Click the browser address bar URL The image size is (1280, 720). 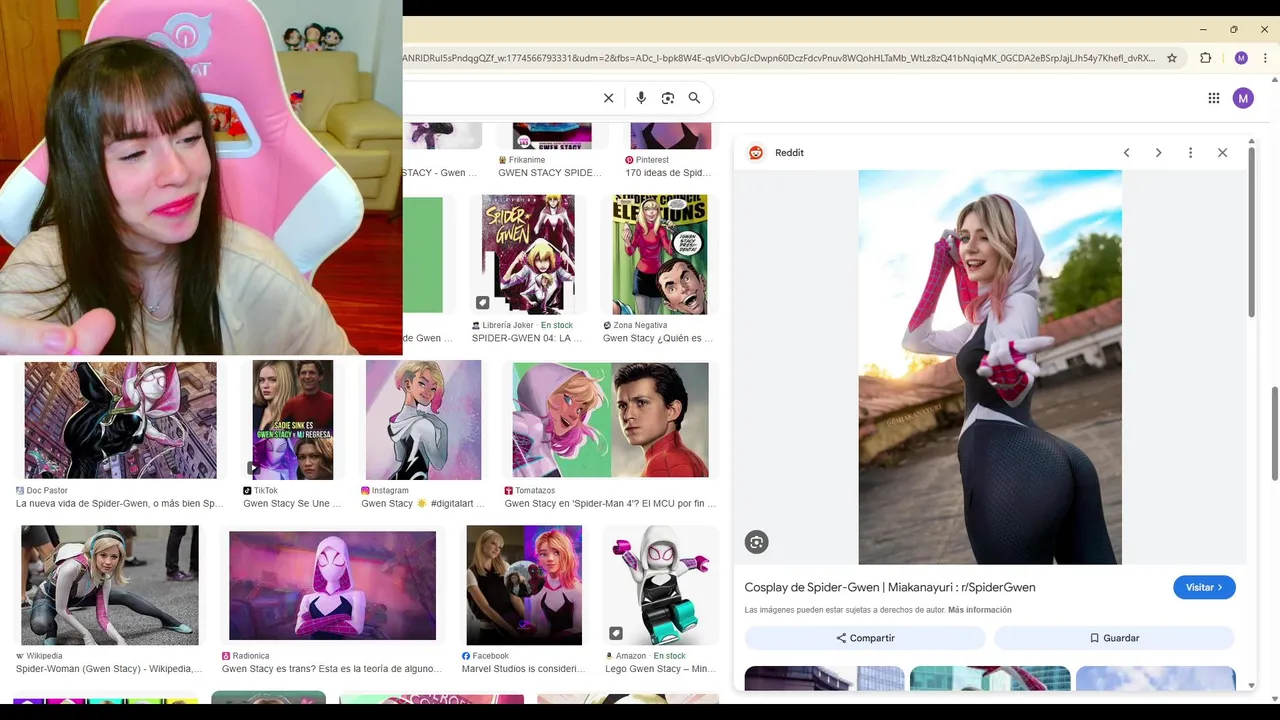[x=779, y=58]
